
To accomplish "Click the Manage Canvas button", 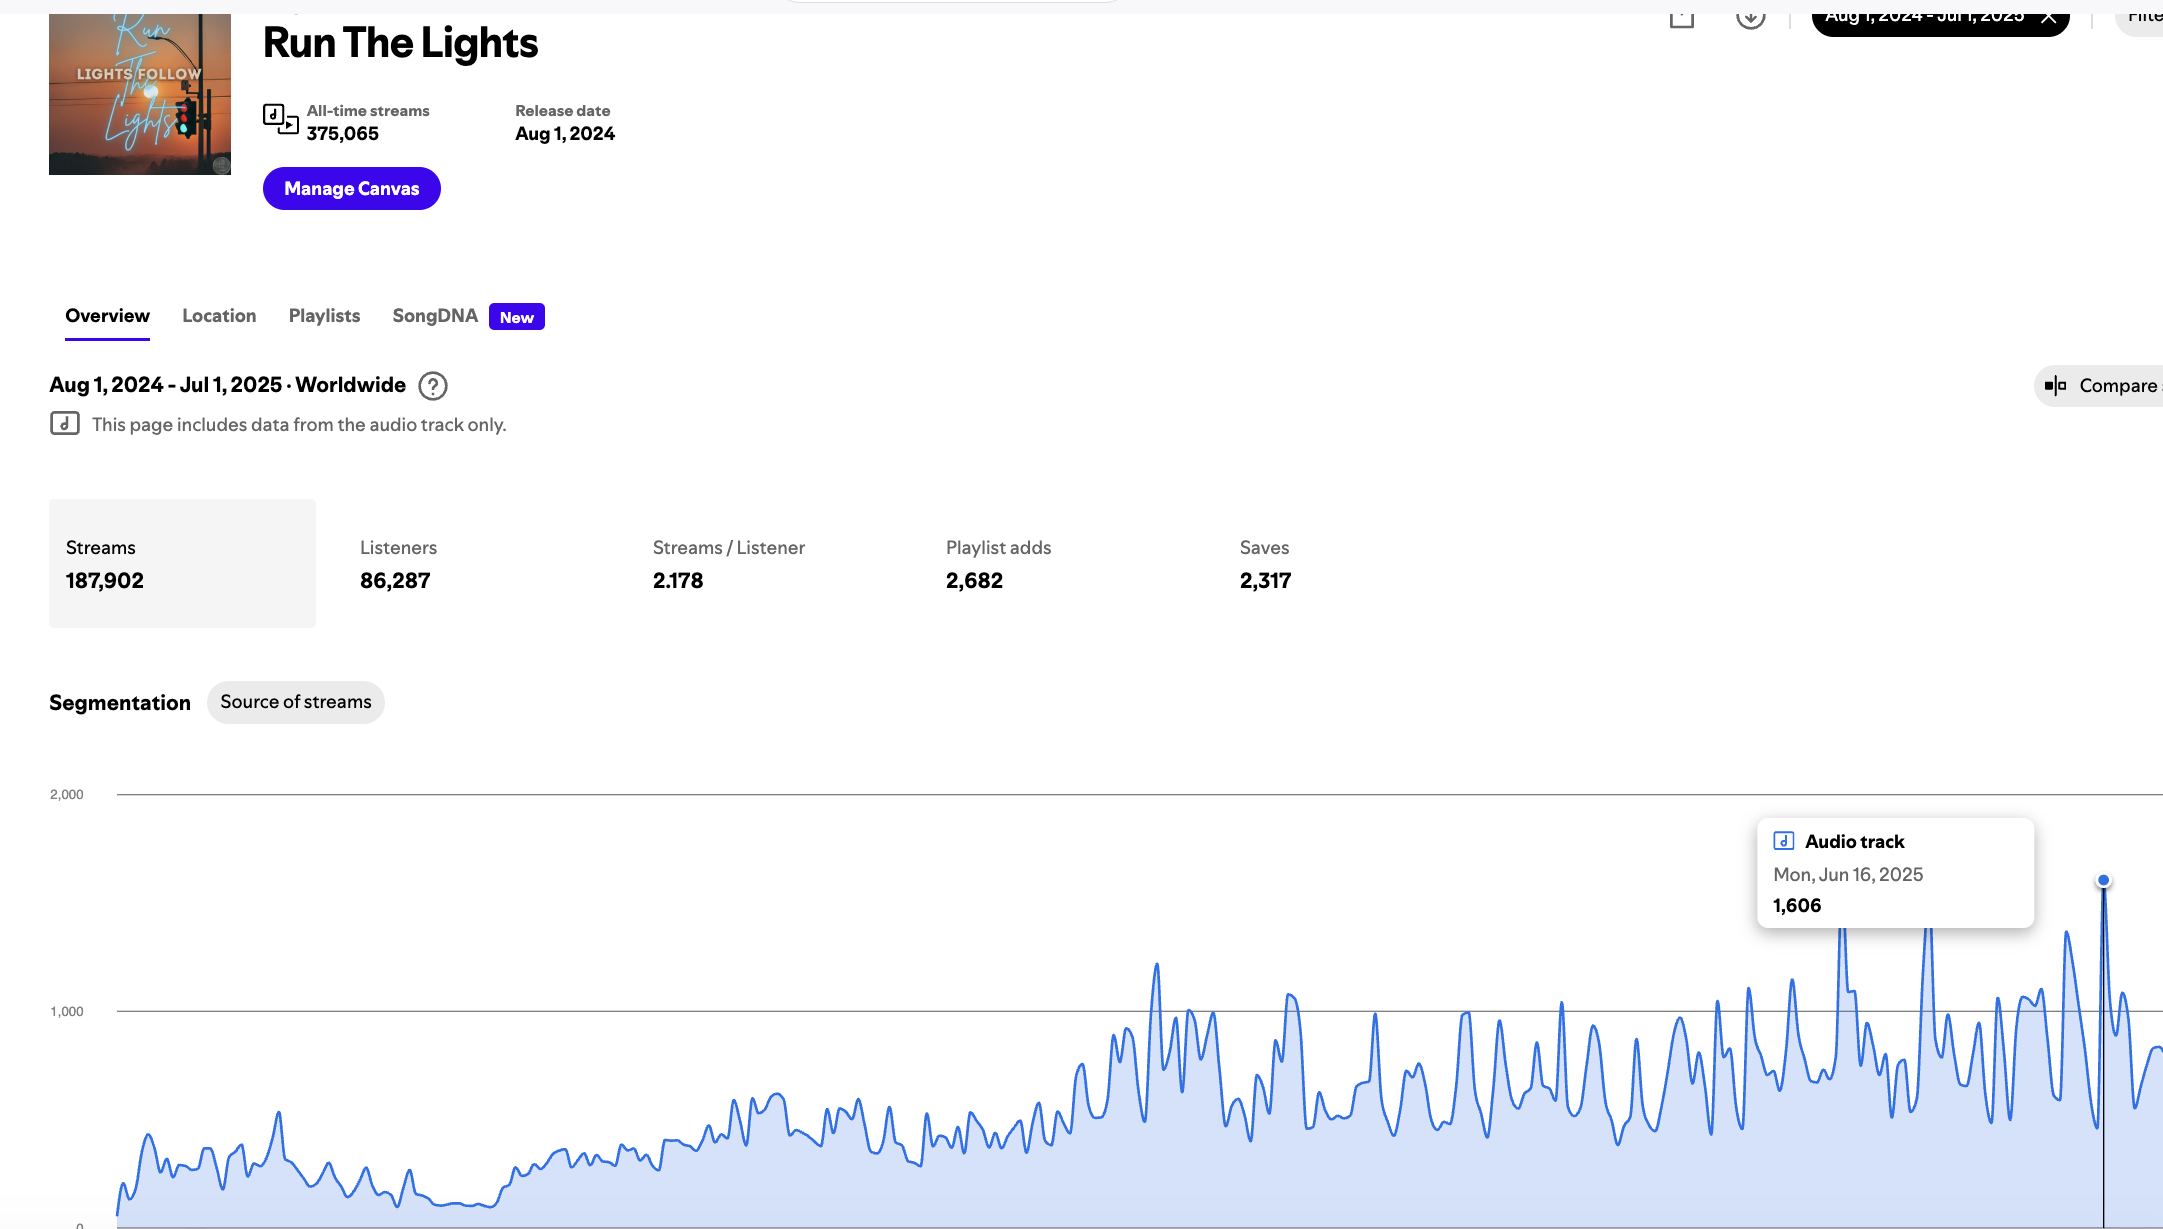I will click(x=351, y=189).
